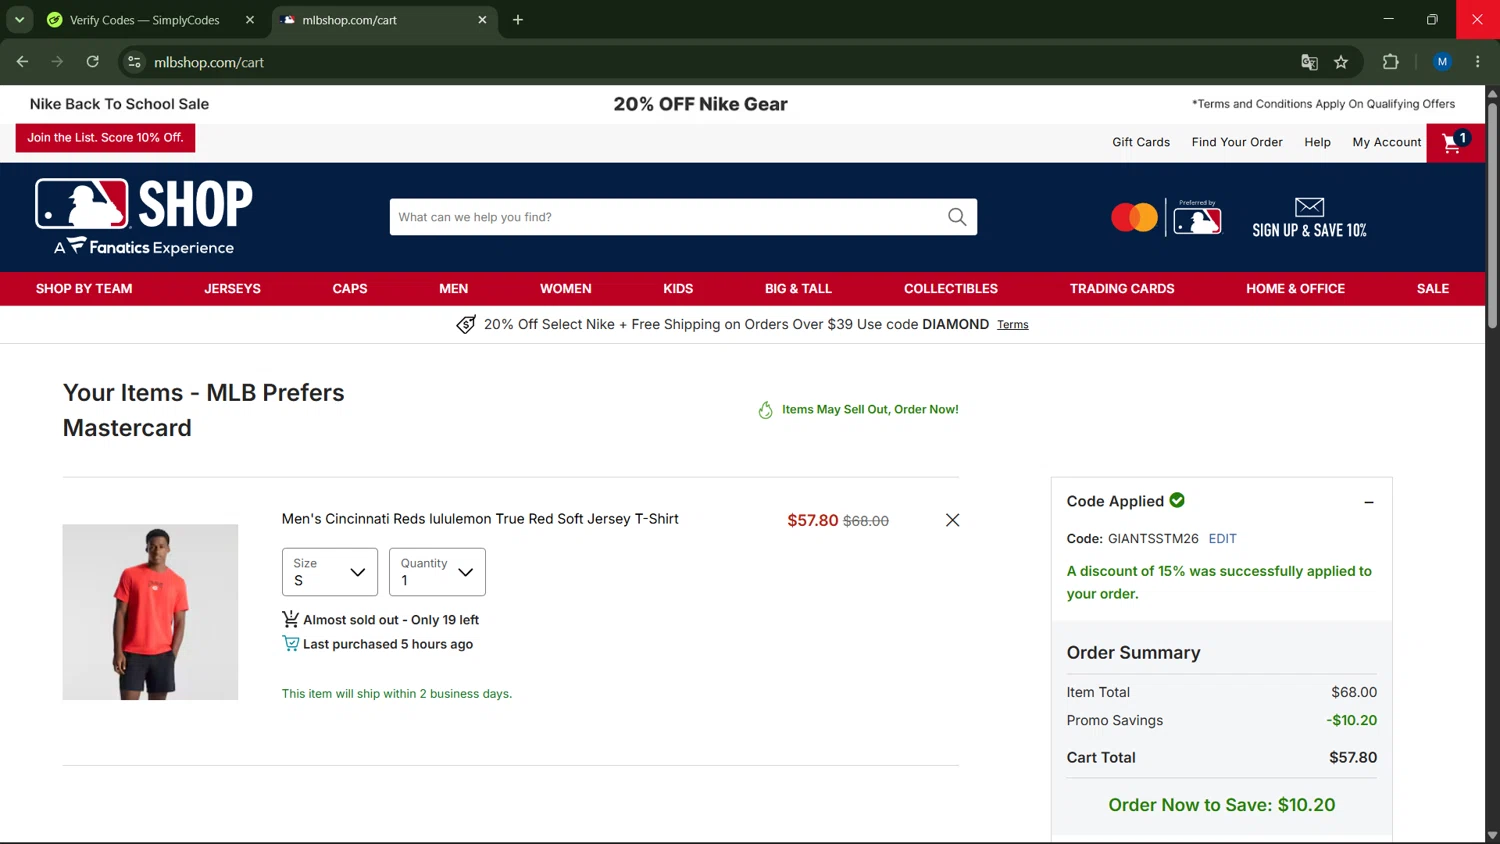
Task: Open the CAPS menu
Action: pyautogui.click(x=350, y=289)
